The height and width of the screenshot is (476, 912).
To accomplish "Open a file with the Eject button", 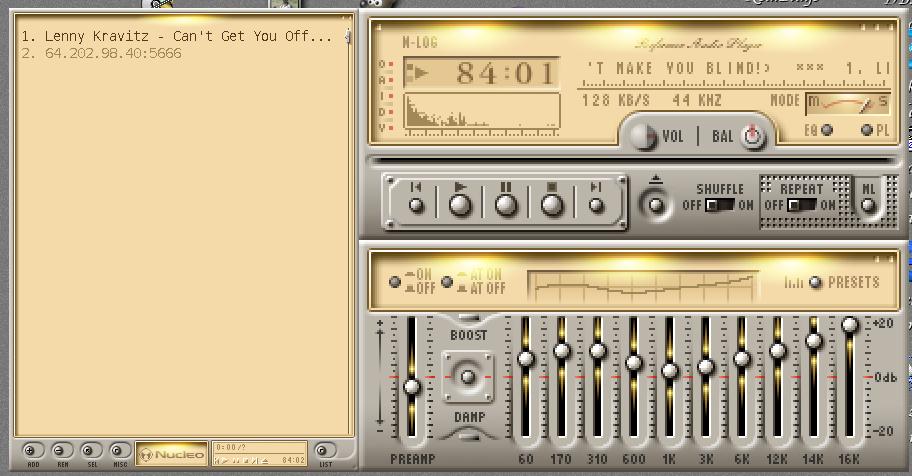I will [x=656, y=205].
